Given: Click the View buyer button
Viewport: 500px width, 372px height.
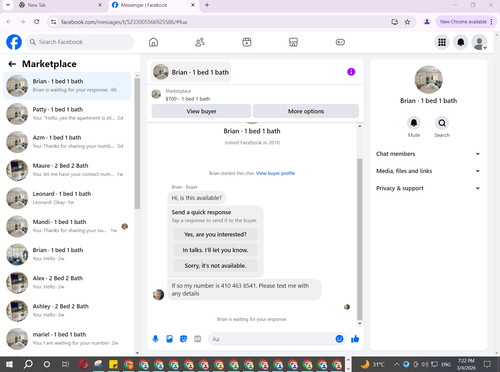Looking at the screenshot, I should click(x=201, y=111).
